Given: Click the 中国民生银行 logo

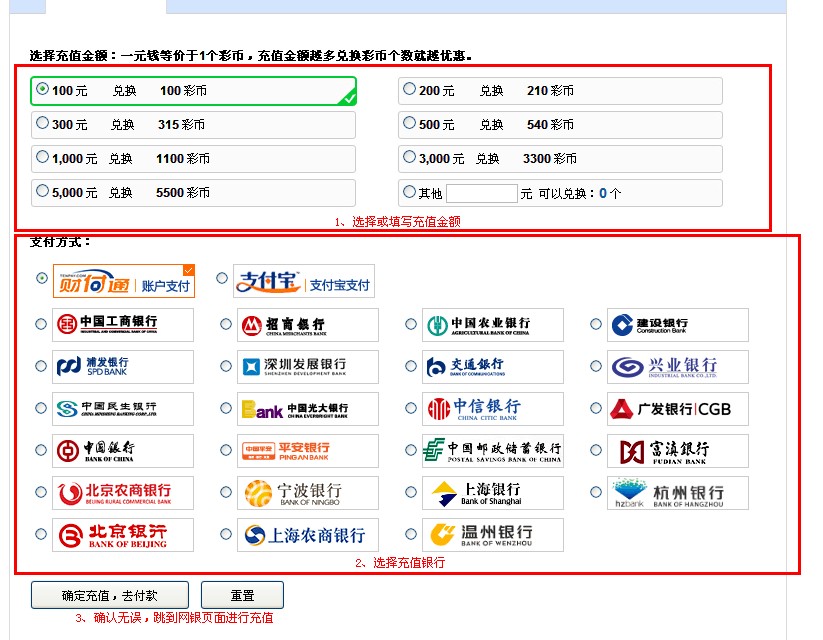Looking at the screenshot, I should point(123,409).
